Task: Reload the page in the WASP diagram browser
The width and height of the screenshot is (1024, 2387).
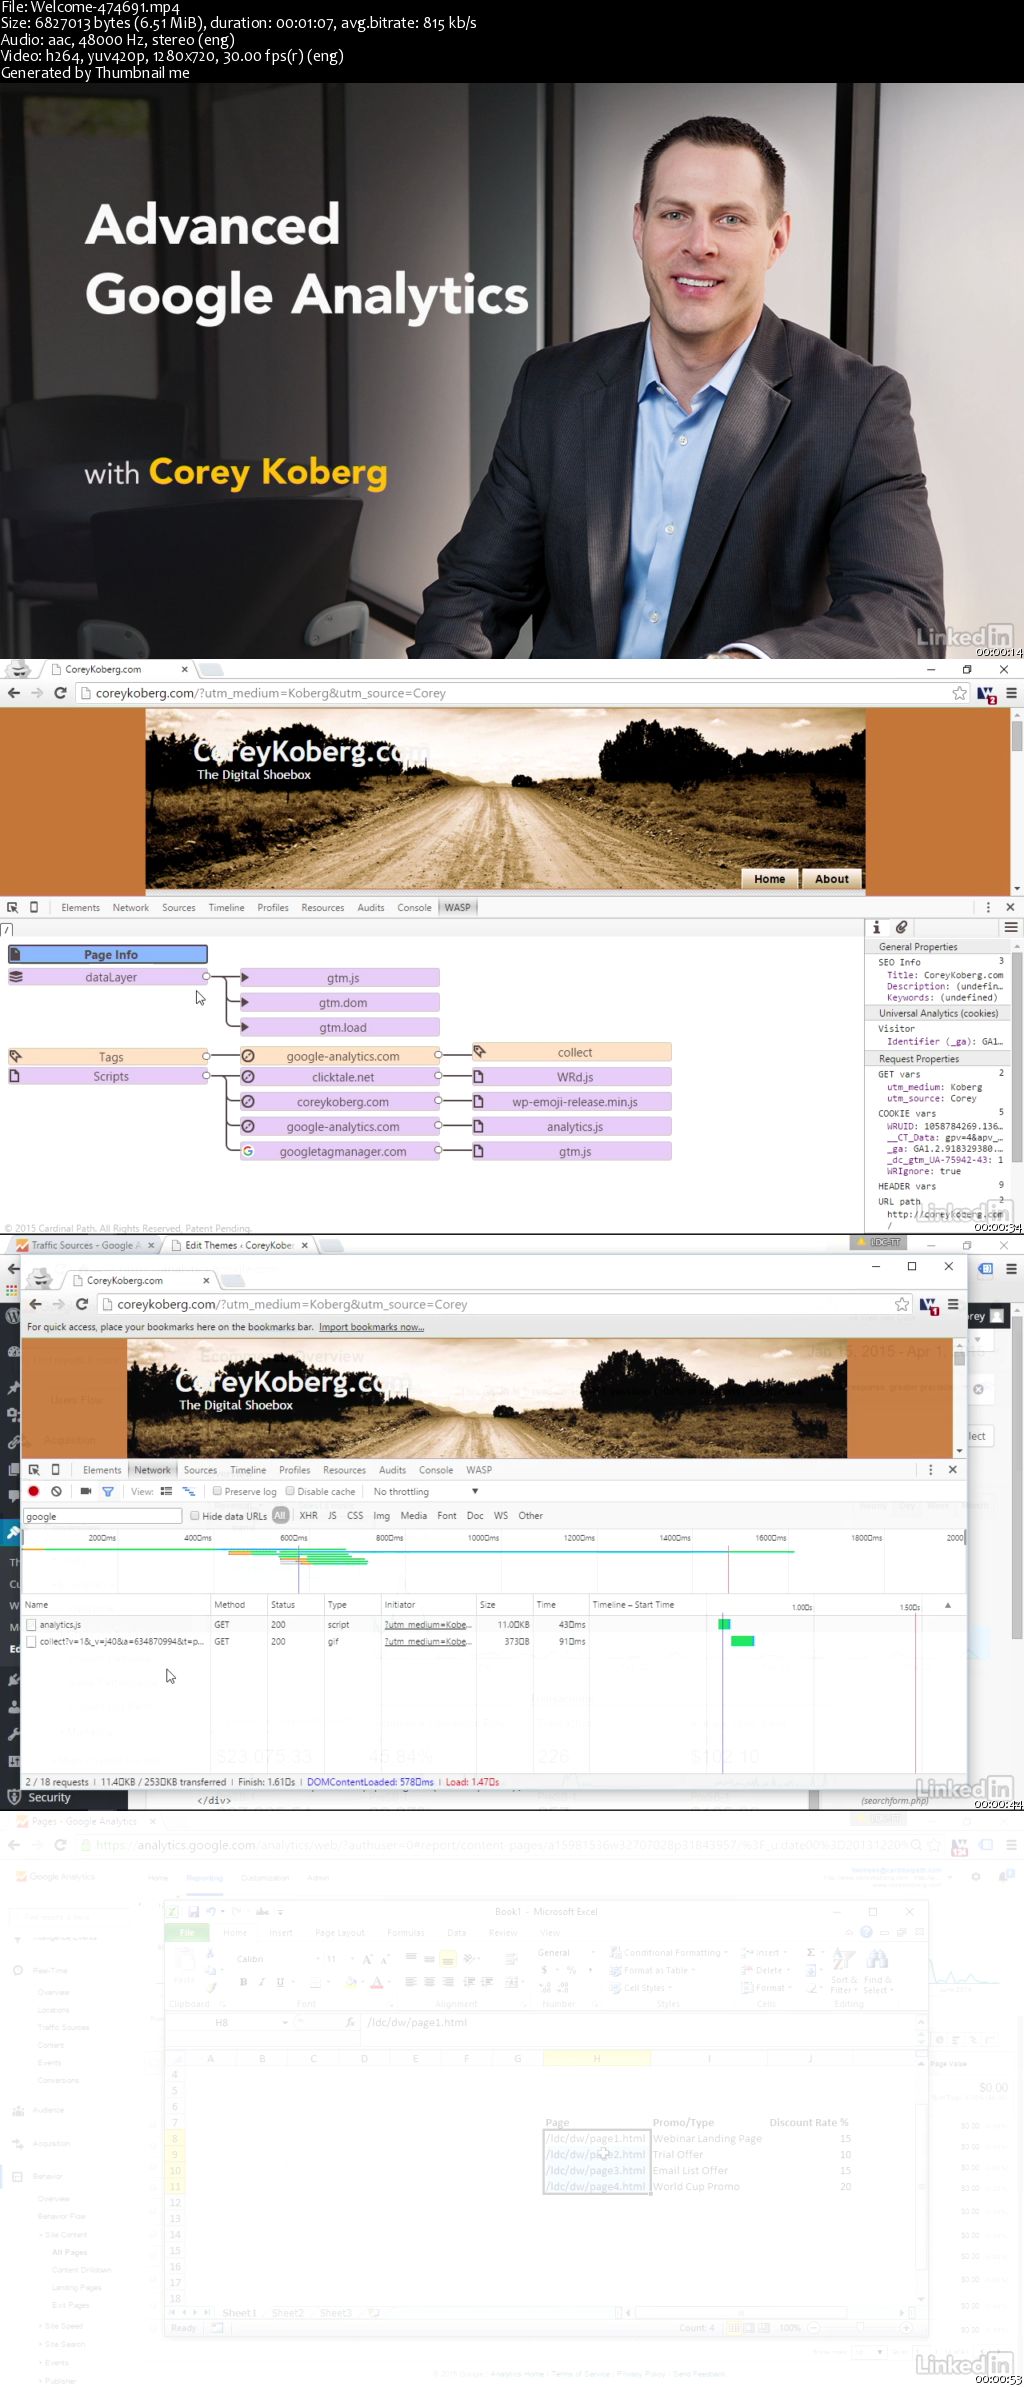Action: [60, 693]
